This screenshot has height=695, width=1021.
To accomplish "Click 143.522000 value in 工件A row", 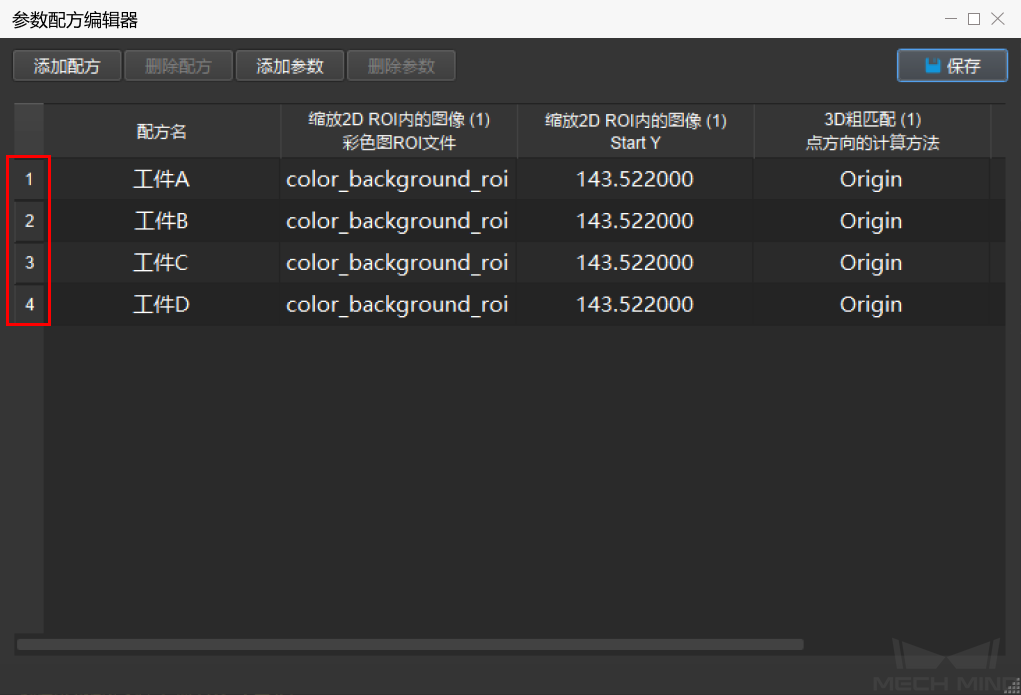I will pyautogui.click(x=635, y=179).
